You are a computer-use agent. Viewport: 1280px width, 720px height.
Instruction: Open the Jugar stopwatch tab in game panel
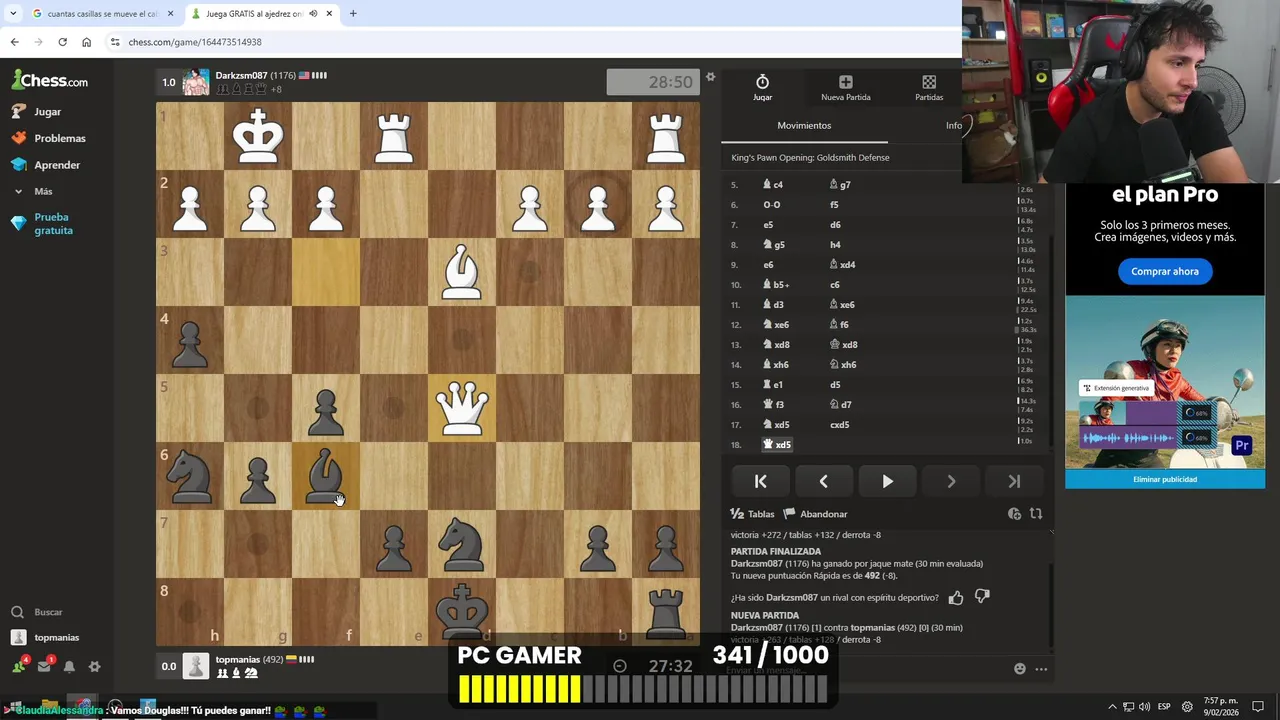[762, 88]
